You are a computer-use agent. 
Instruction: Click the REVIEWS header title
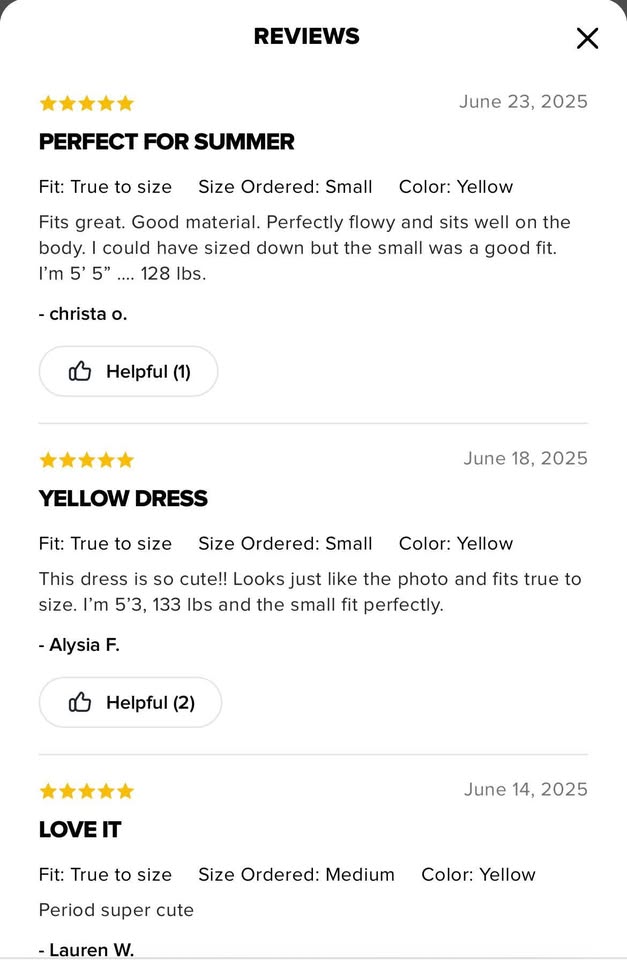(x=306, y=37)
